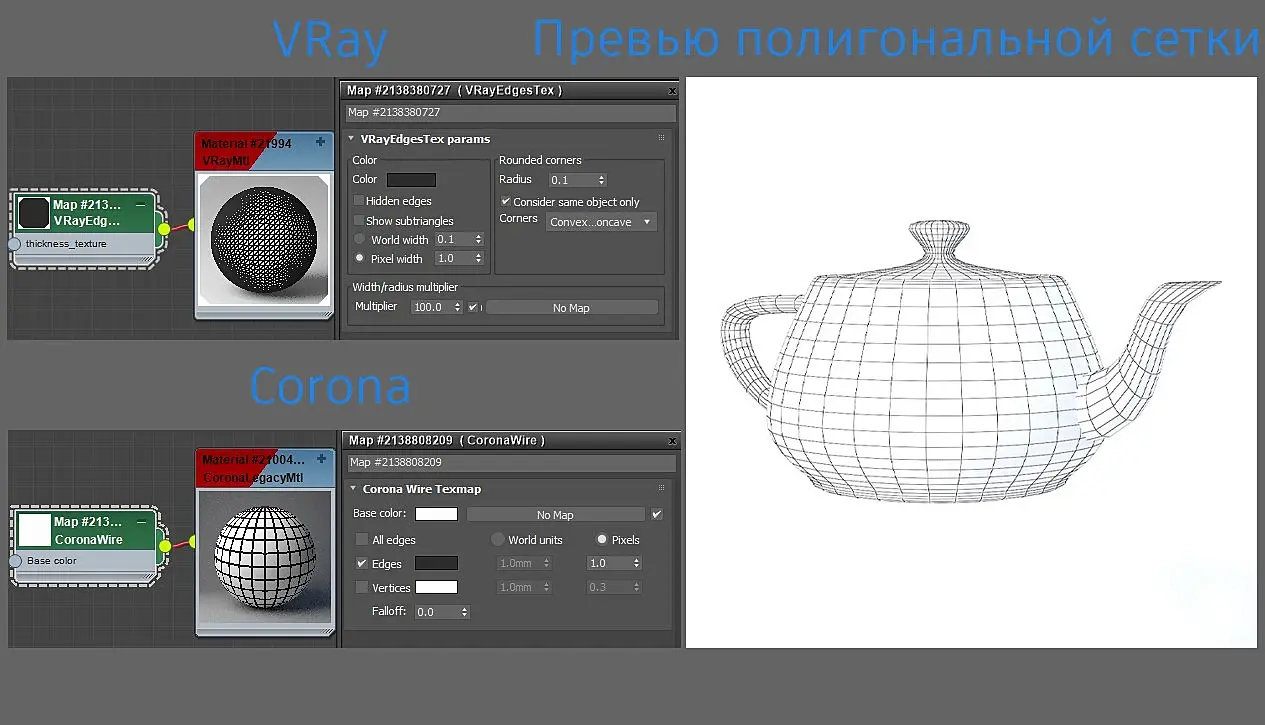Close the CoronaWire parameter panel
The width and height of the screenshot is (1265, 725).
(670, 440)
